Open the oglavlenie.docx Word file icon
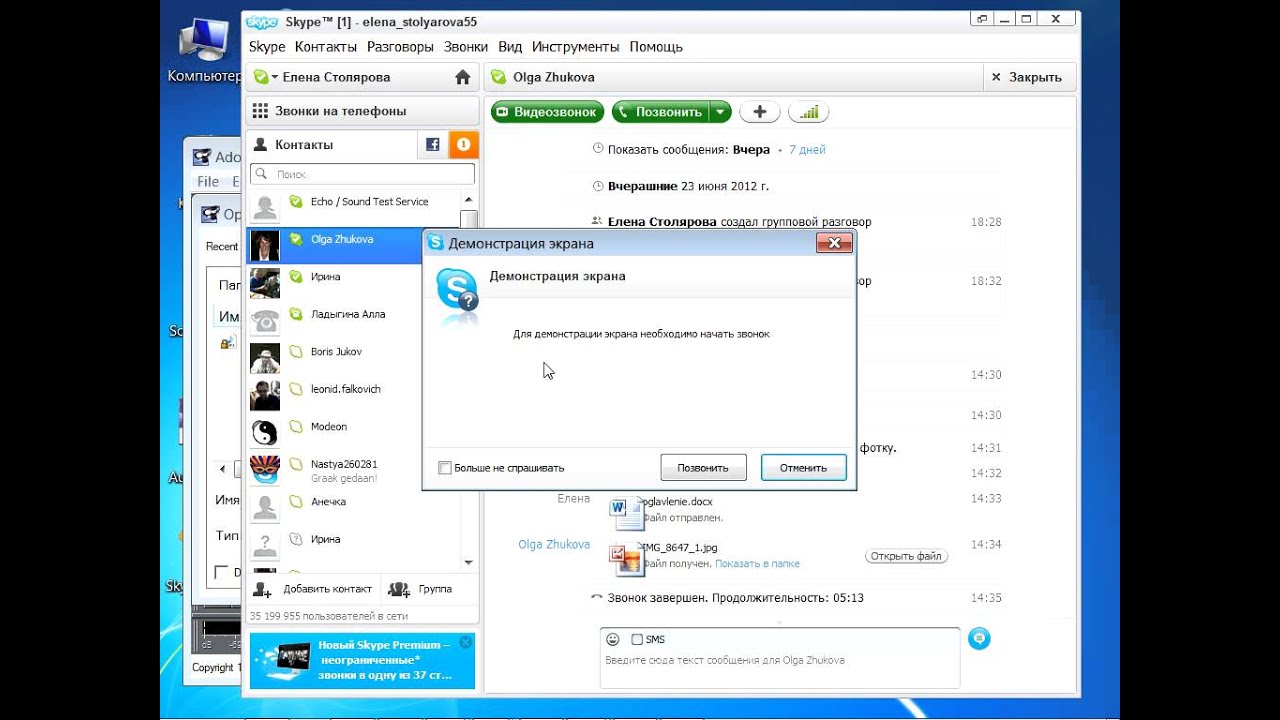The height and width of the screenshot is (720, 1280). pos(625,512)
